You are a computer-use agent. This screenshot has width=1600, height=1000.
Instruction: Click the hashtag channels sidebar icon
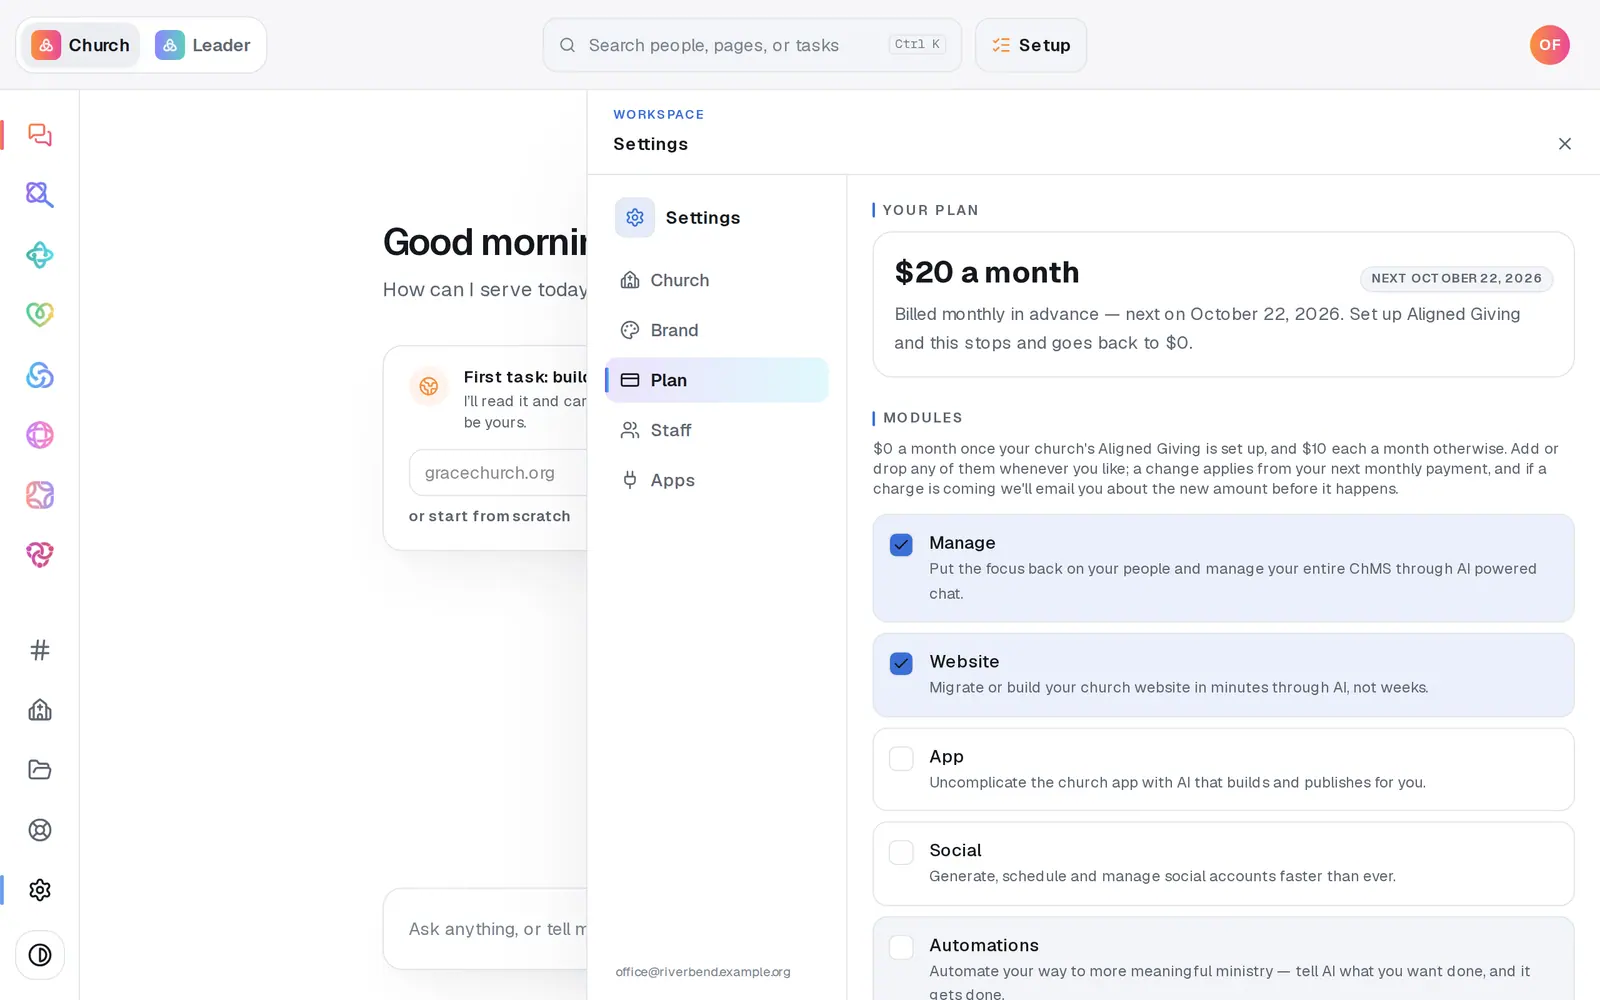(x=40, y=650)
